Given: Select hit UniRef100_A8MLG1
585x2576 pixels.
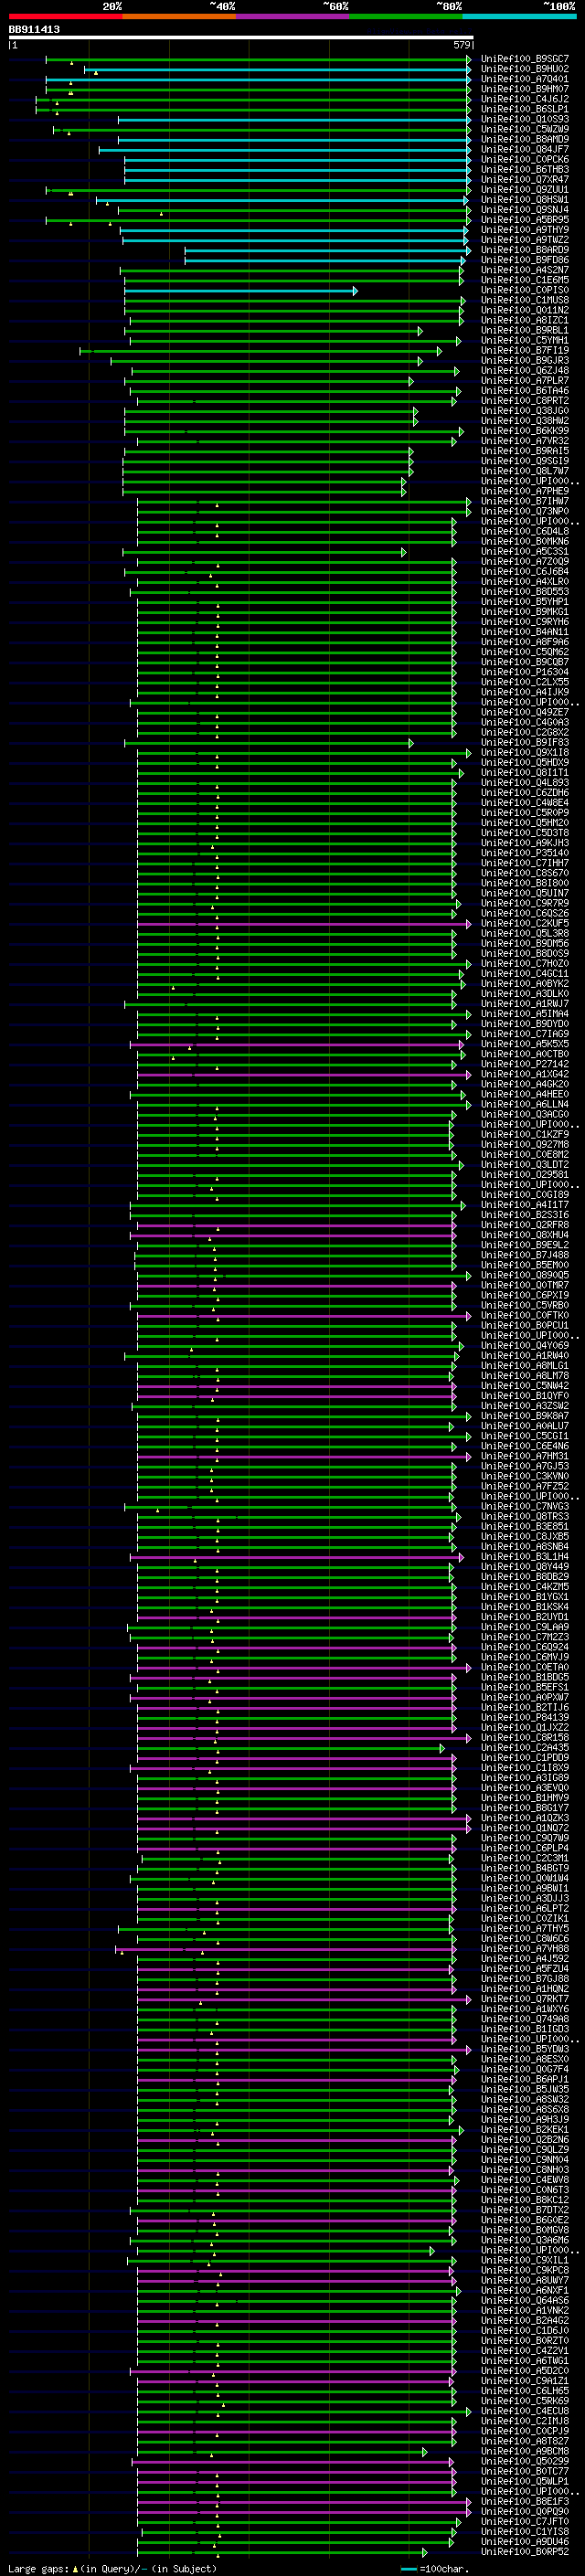Looking at the screenshot, I should click(525, 1366).
